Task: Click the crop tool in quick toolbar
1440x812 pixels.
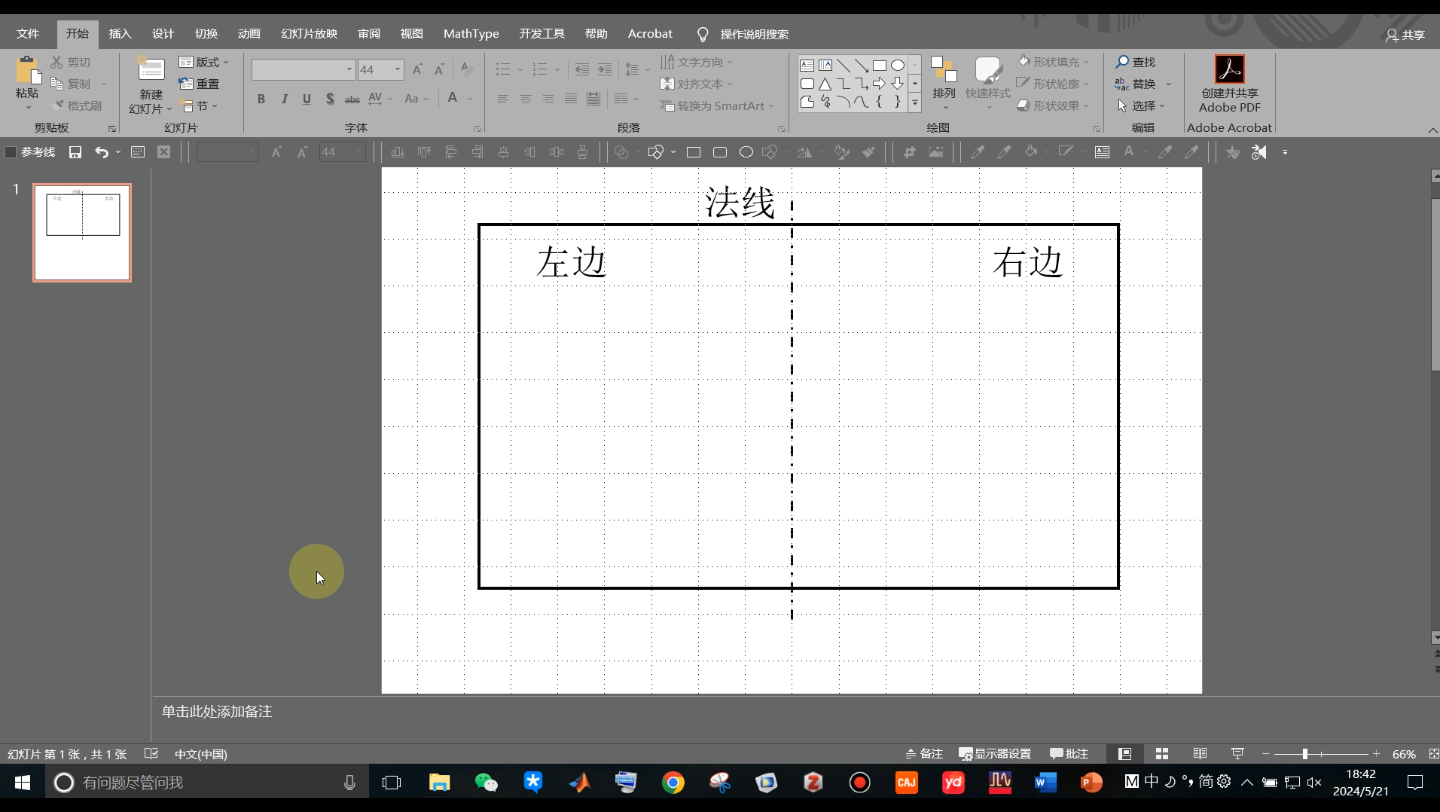Action: pos(910,152)
